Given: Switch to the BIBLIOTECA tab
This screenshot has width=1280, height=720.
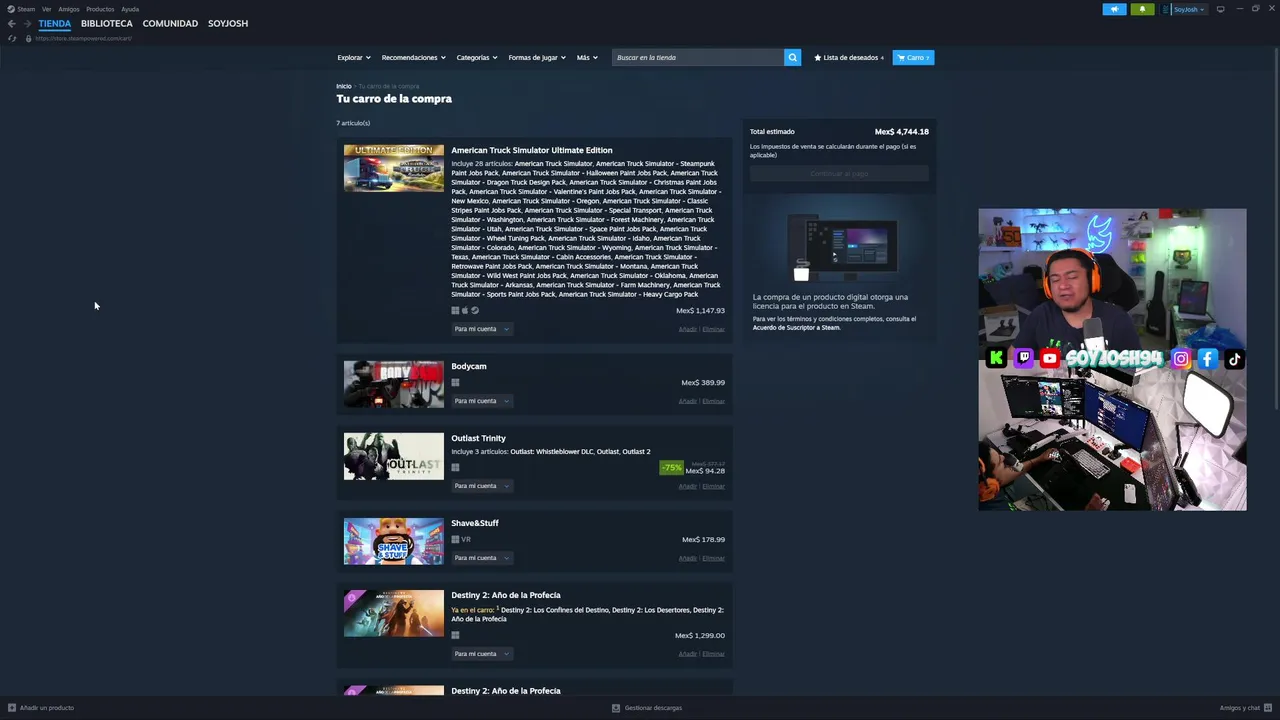Looking at the screenshot, I should coord(106,23).
